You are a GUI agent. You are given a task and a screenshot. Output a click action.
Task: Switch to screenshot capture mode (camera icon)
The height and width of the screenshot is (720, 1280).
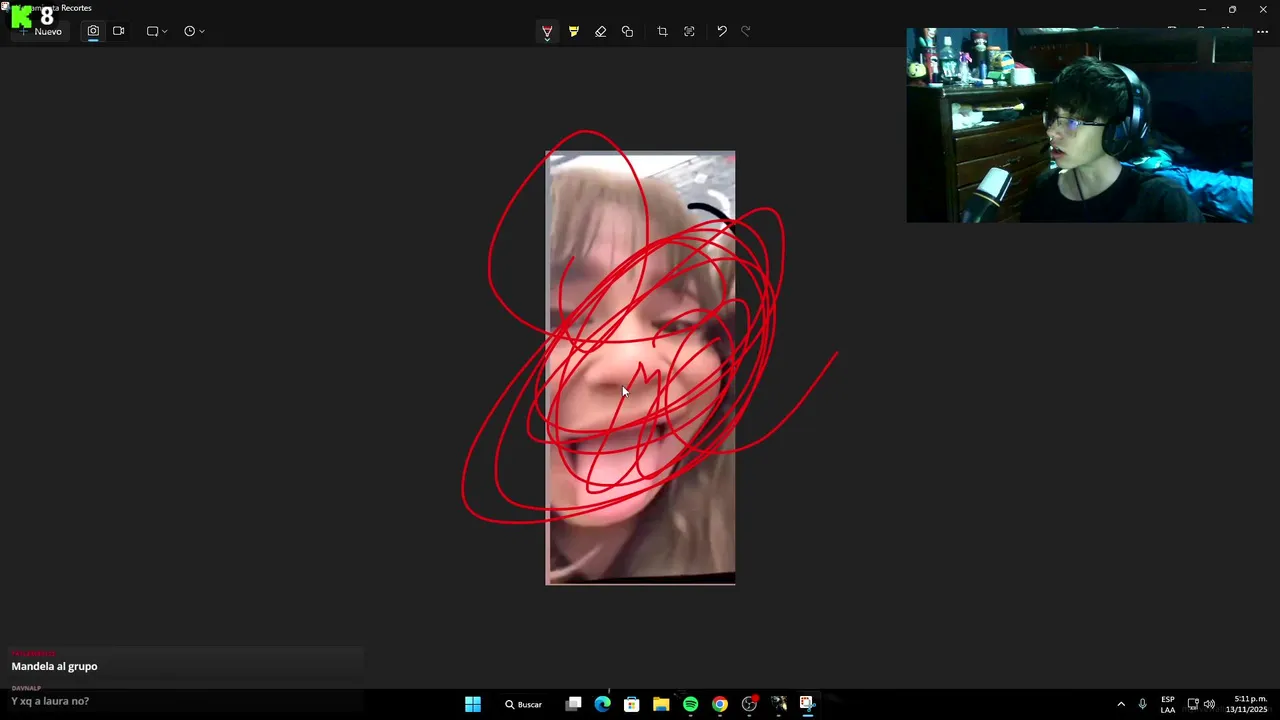point(93,31)
